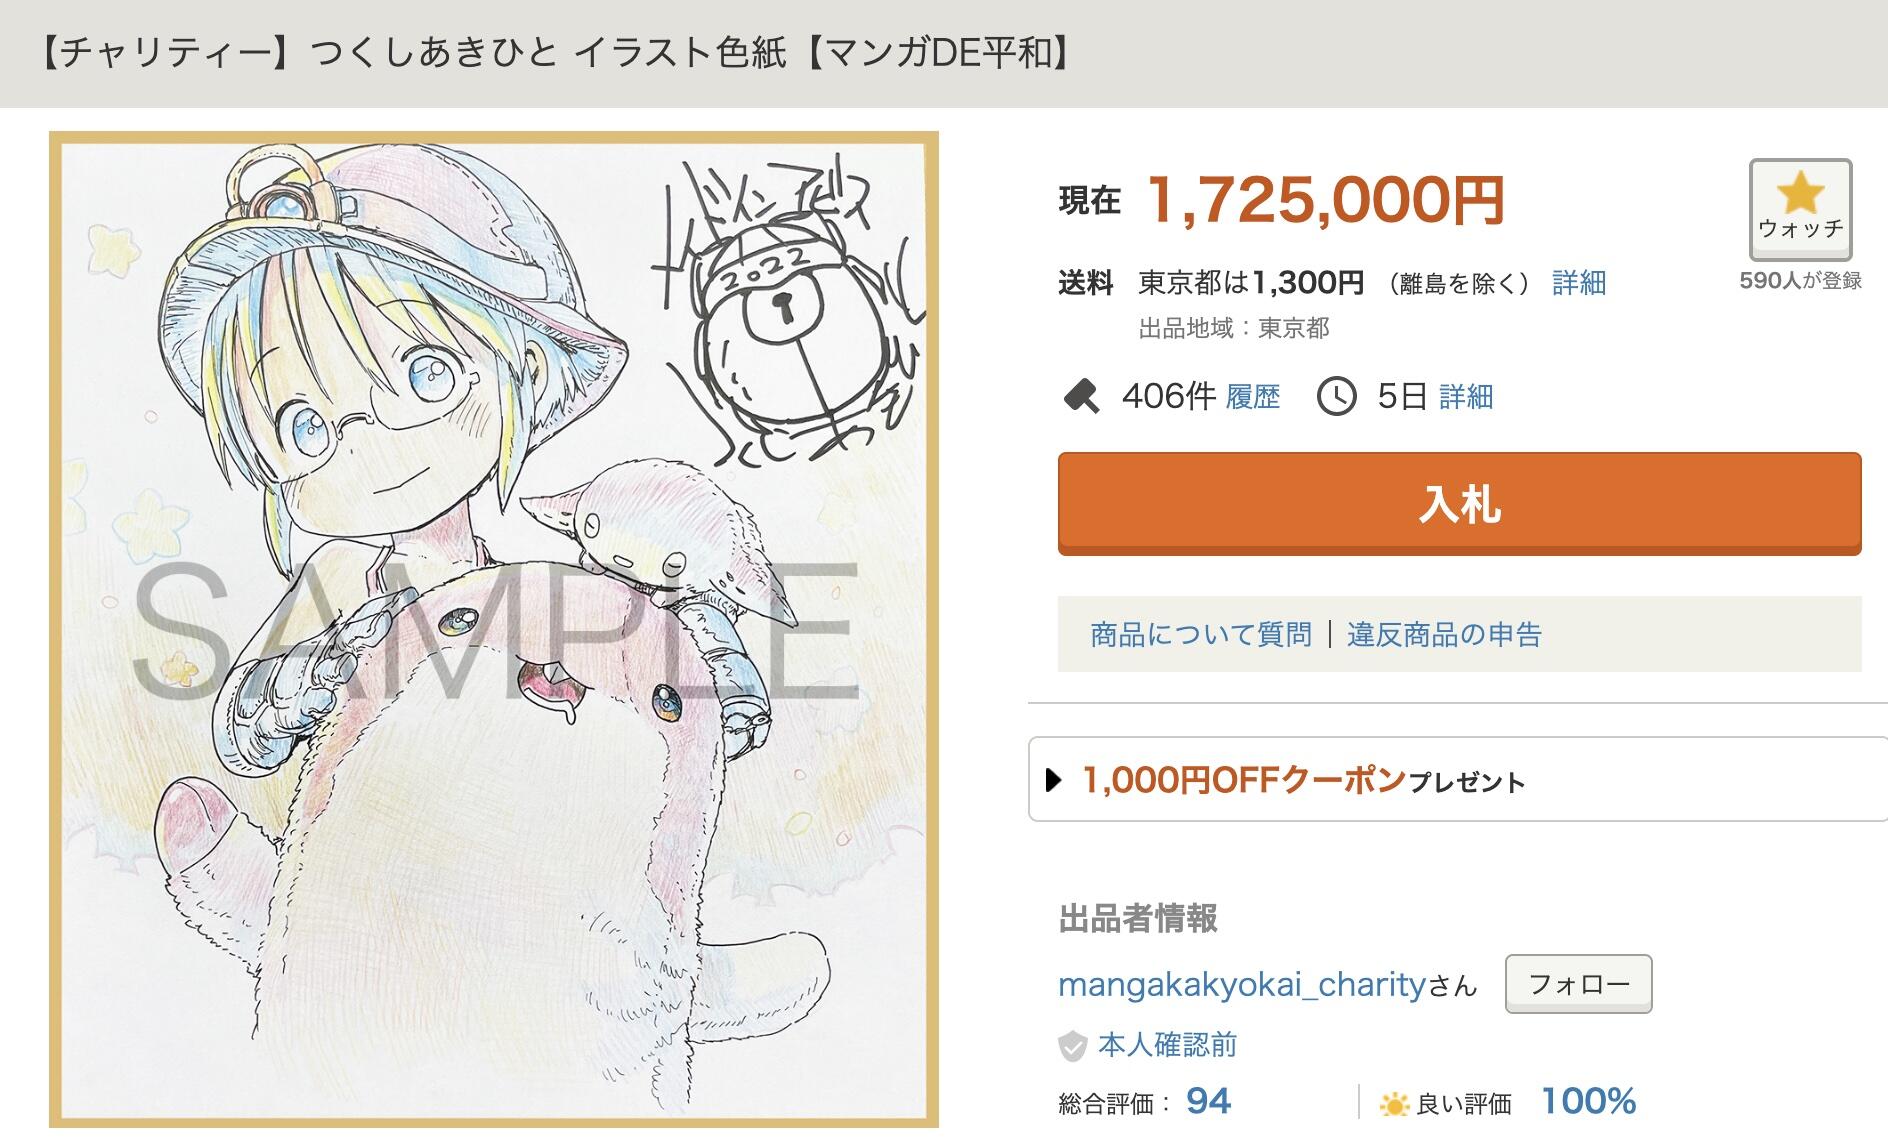1888x1138 pixels.
Task: Open the mangakakyokai_charity seller profile
Action: pyautogui.click(x=1241, y=985)
